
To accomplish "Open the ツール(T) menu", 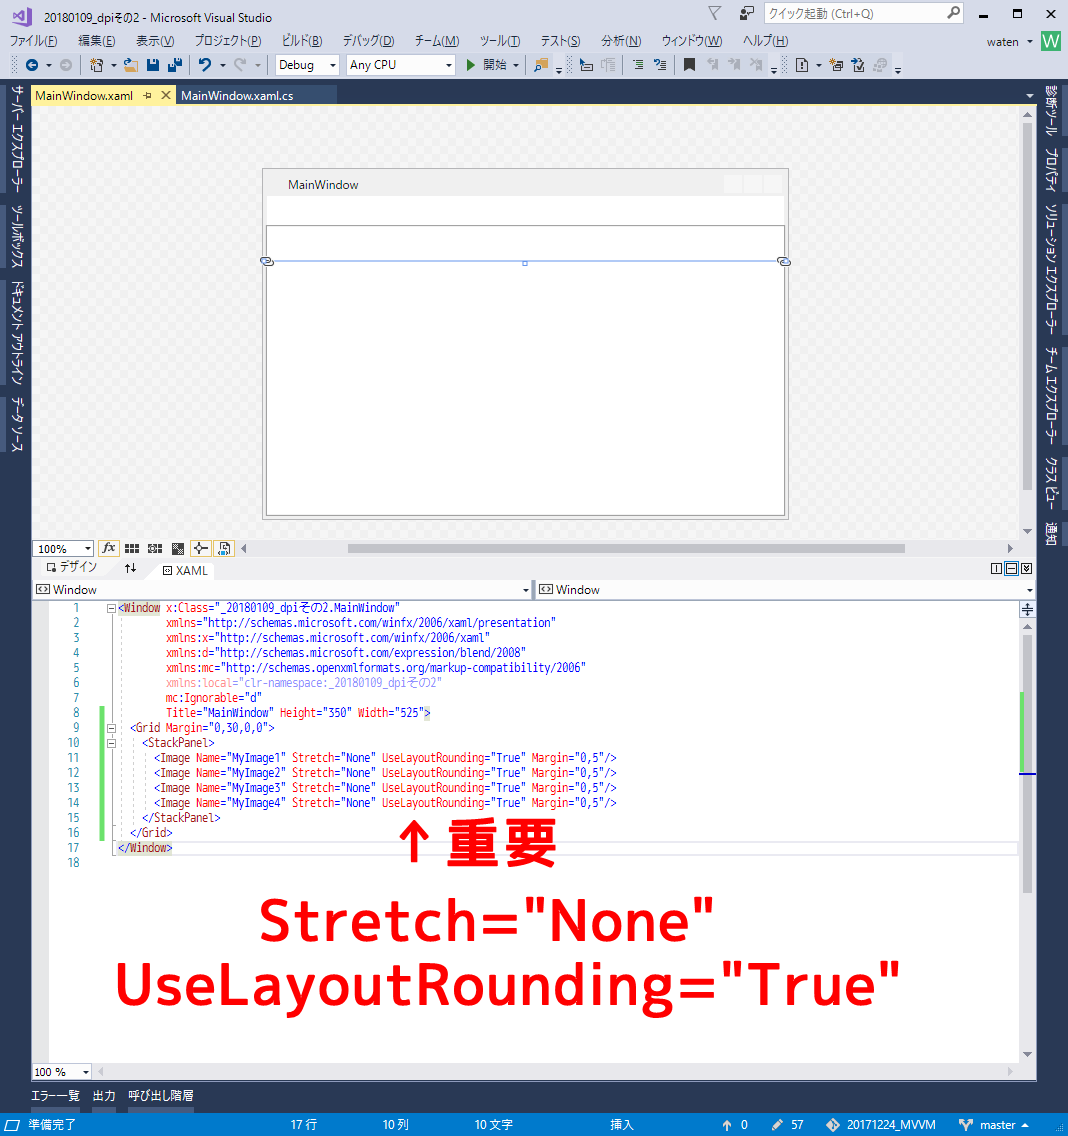I will (500, 41).
